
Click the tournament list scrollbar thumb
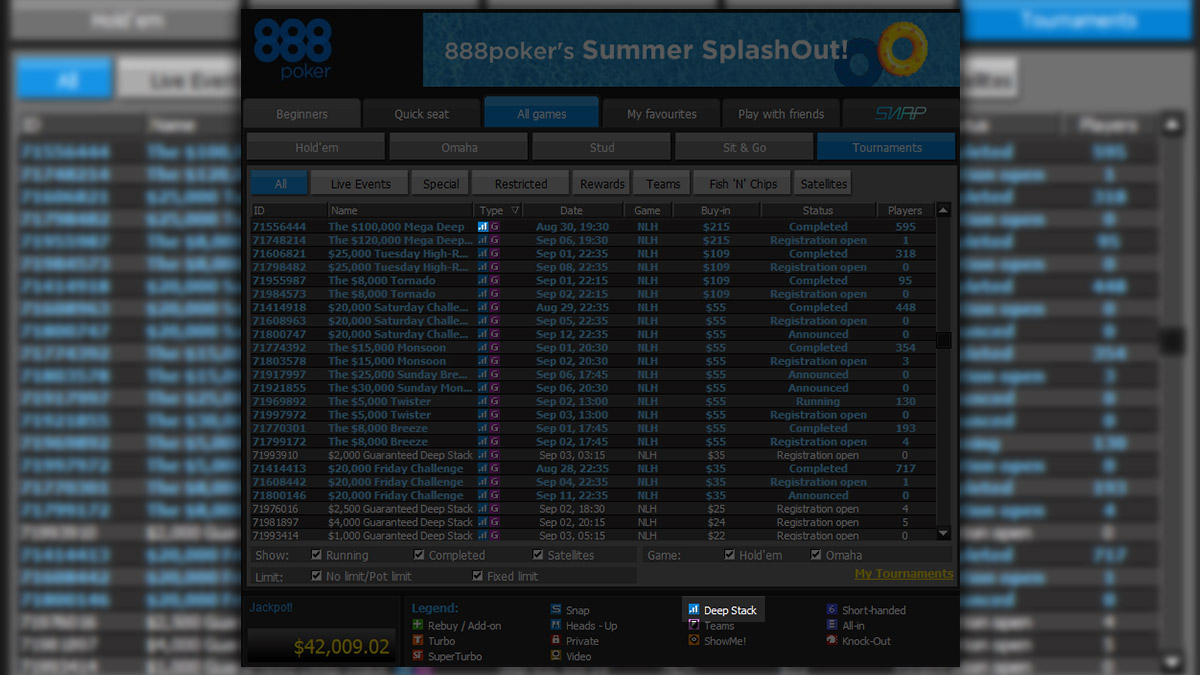coord(943,340)
